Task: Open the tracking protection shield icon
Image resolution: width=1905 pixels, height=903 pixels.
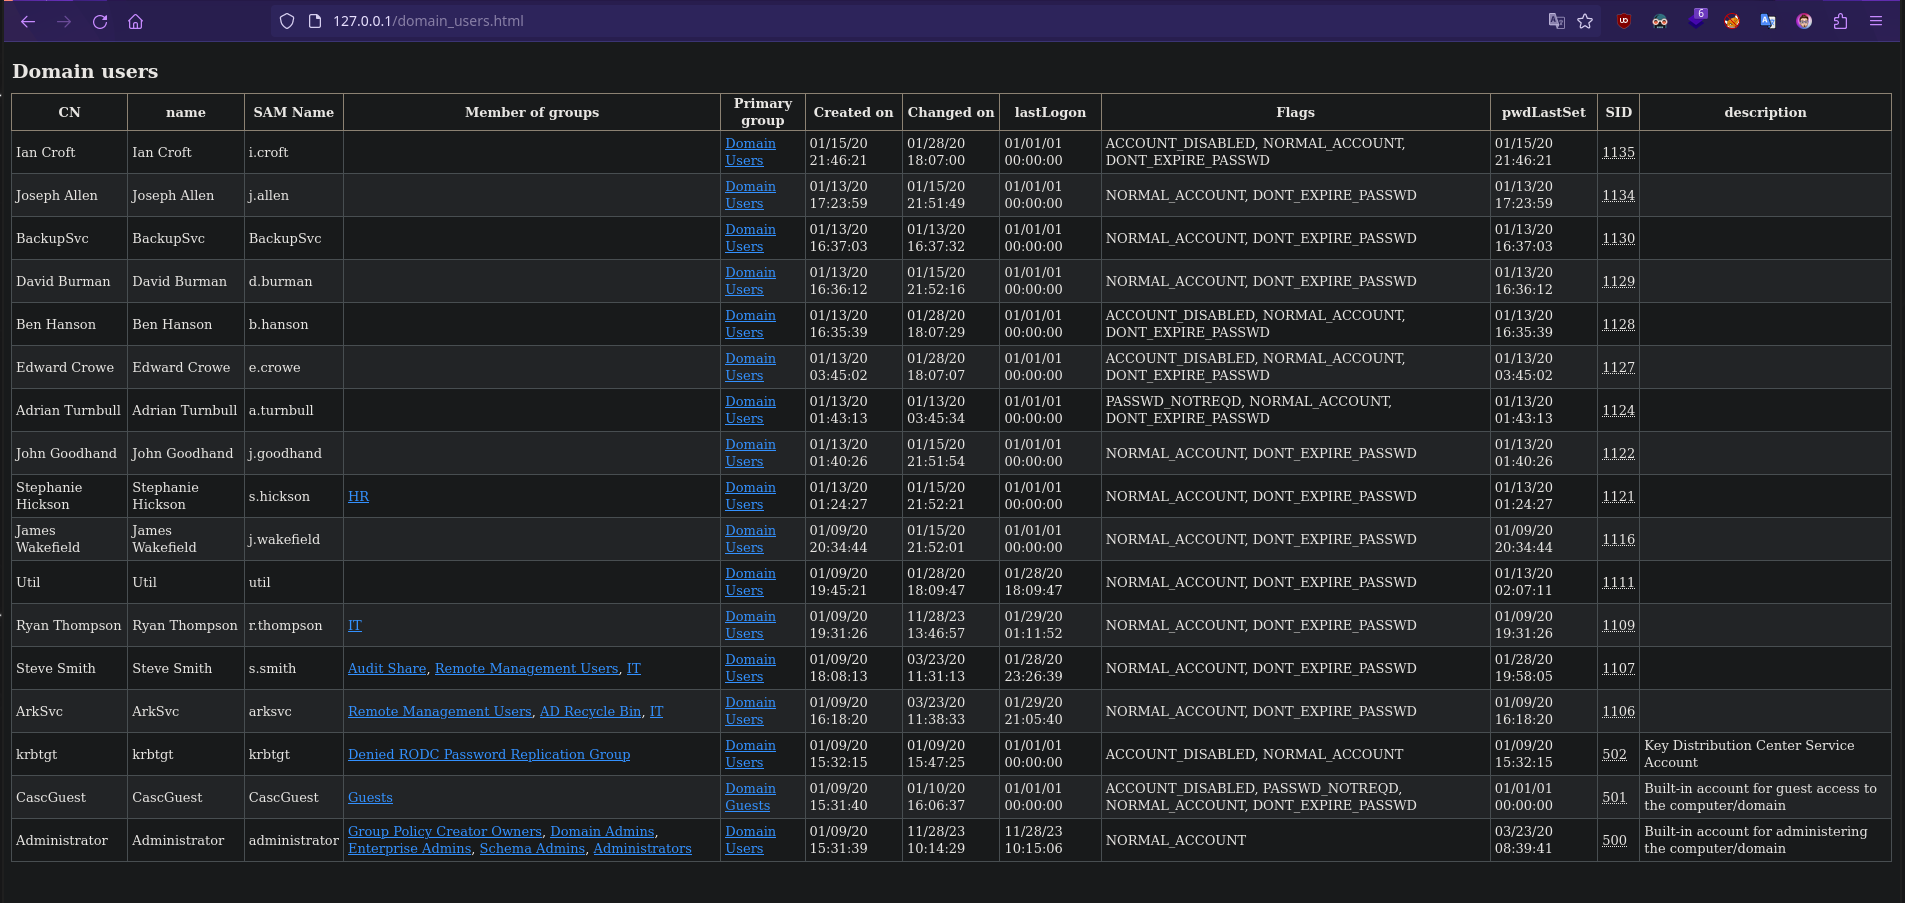Action: coord(287,21)
